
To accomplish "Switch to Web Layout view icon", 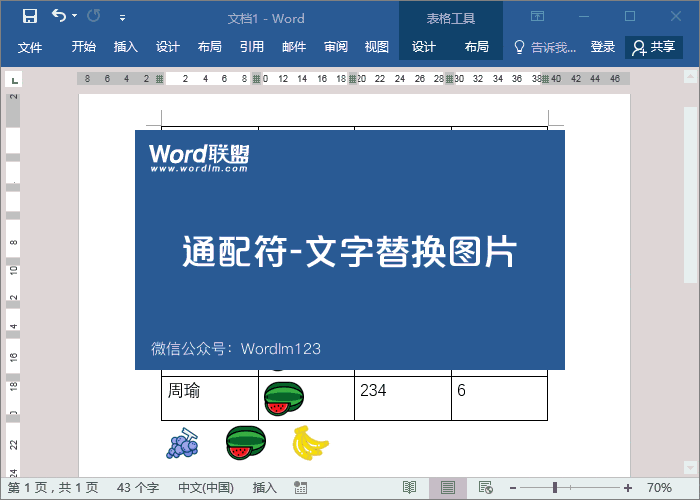I will (485, 488).
